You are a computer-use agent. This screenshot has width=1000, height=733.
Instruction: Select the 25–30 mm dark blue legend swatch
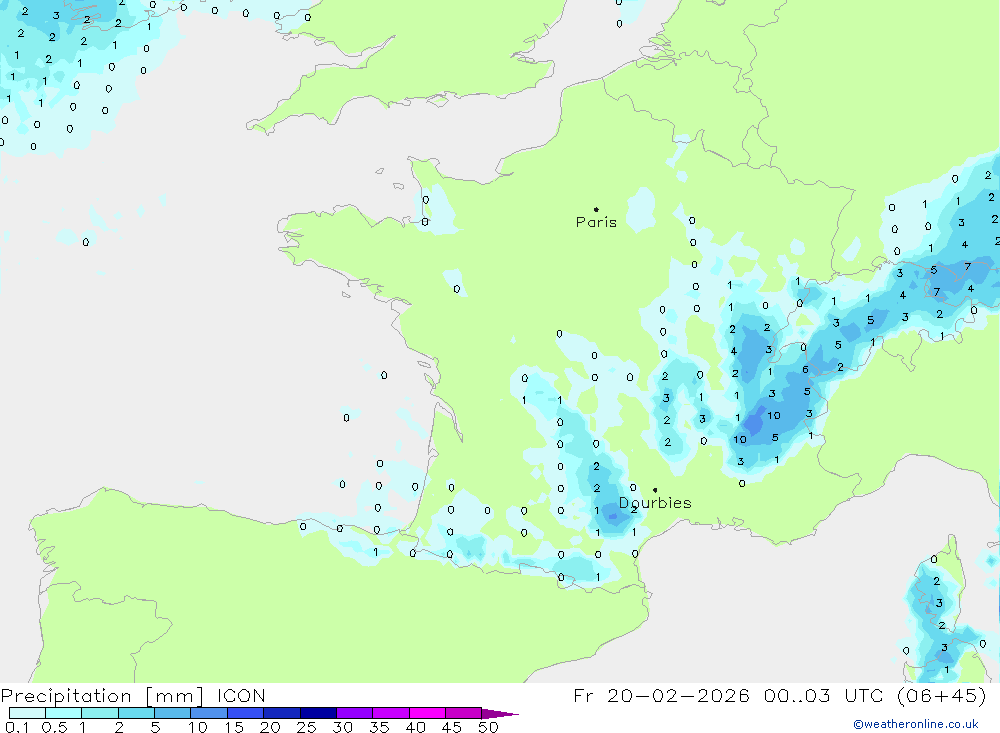point(318,713)
